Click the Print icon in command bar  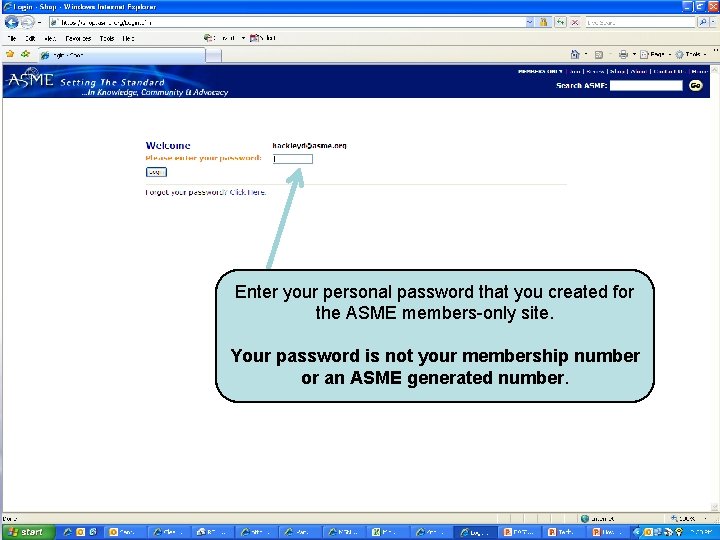pos(623,55)
